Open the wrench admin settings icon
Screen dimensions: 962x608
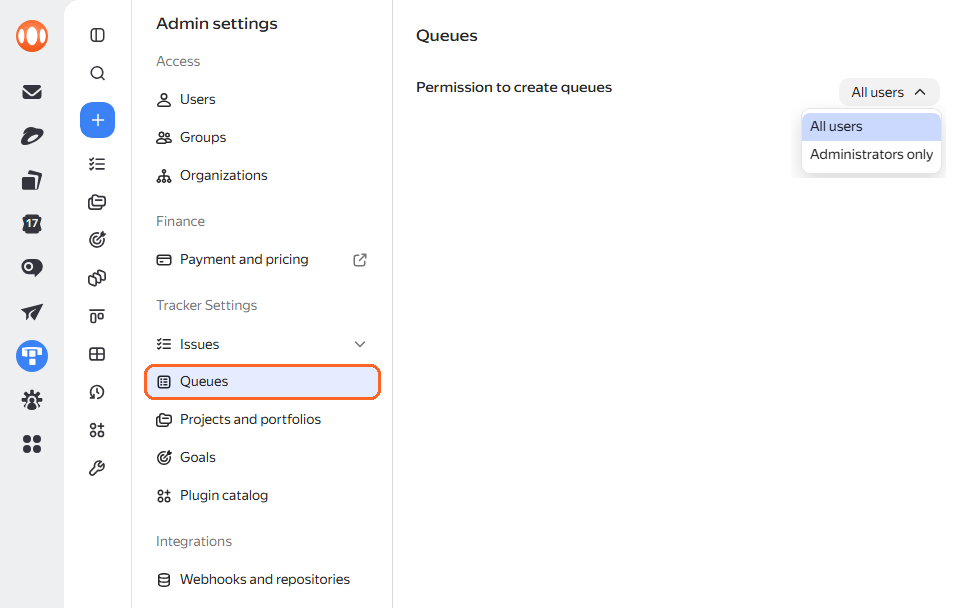97,469
